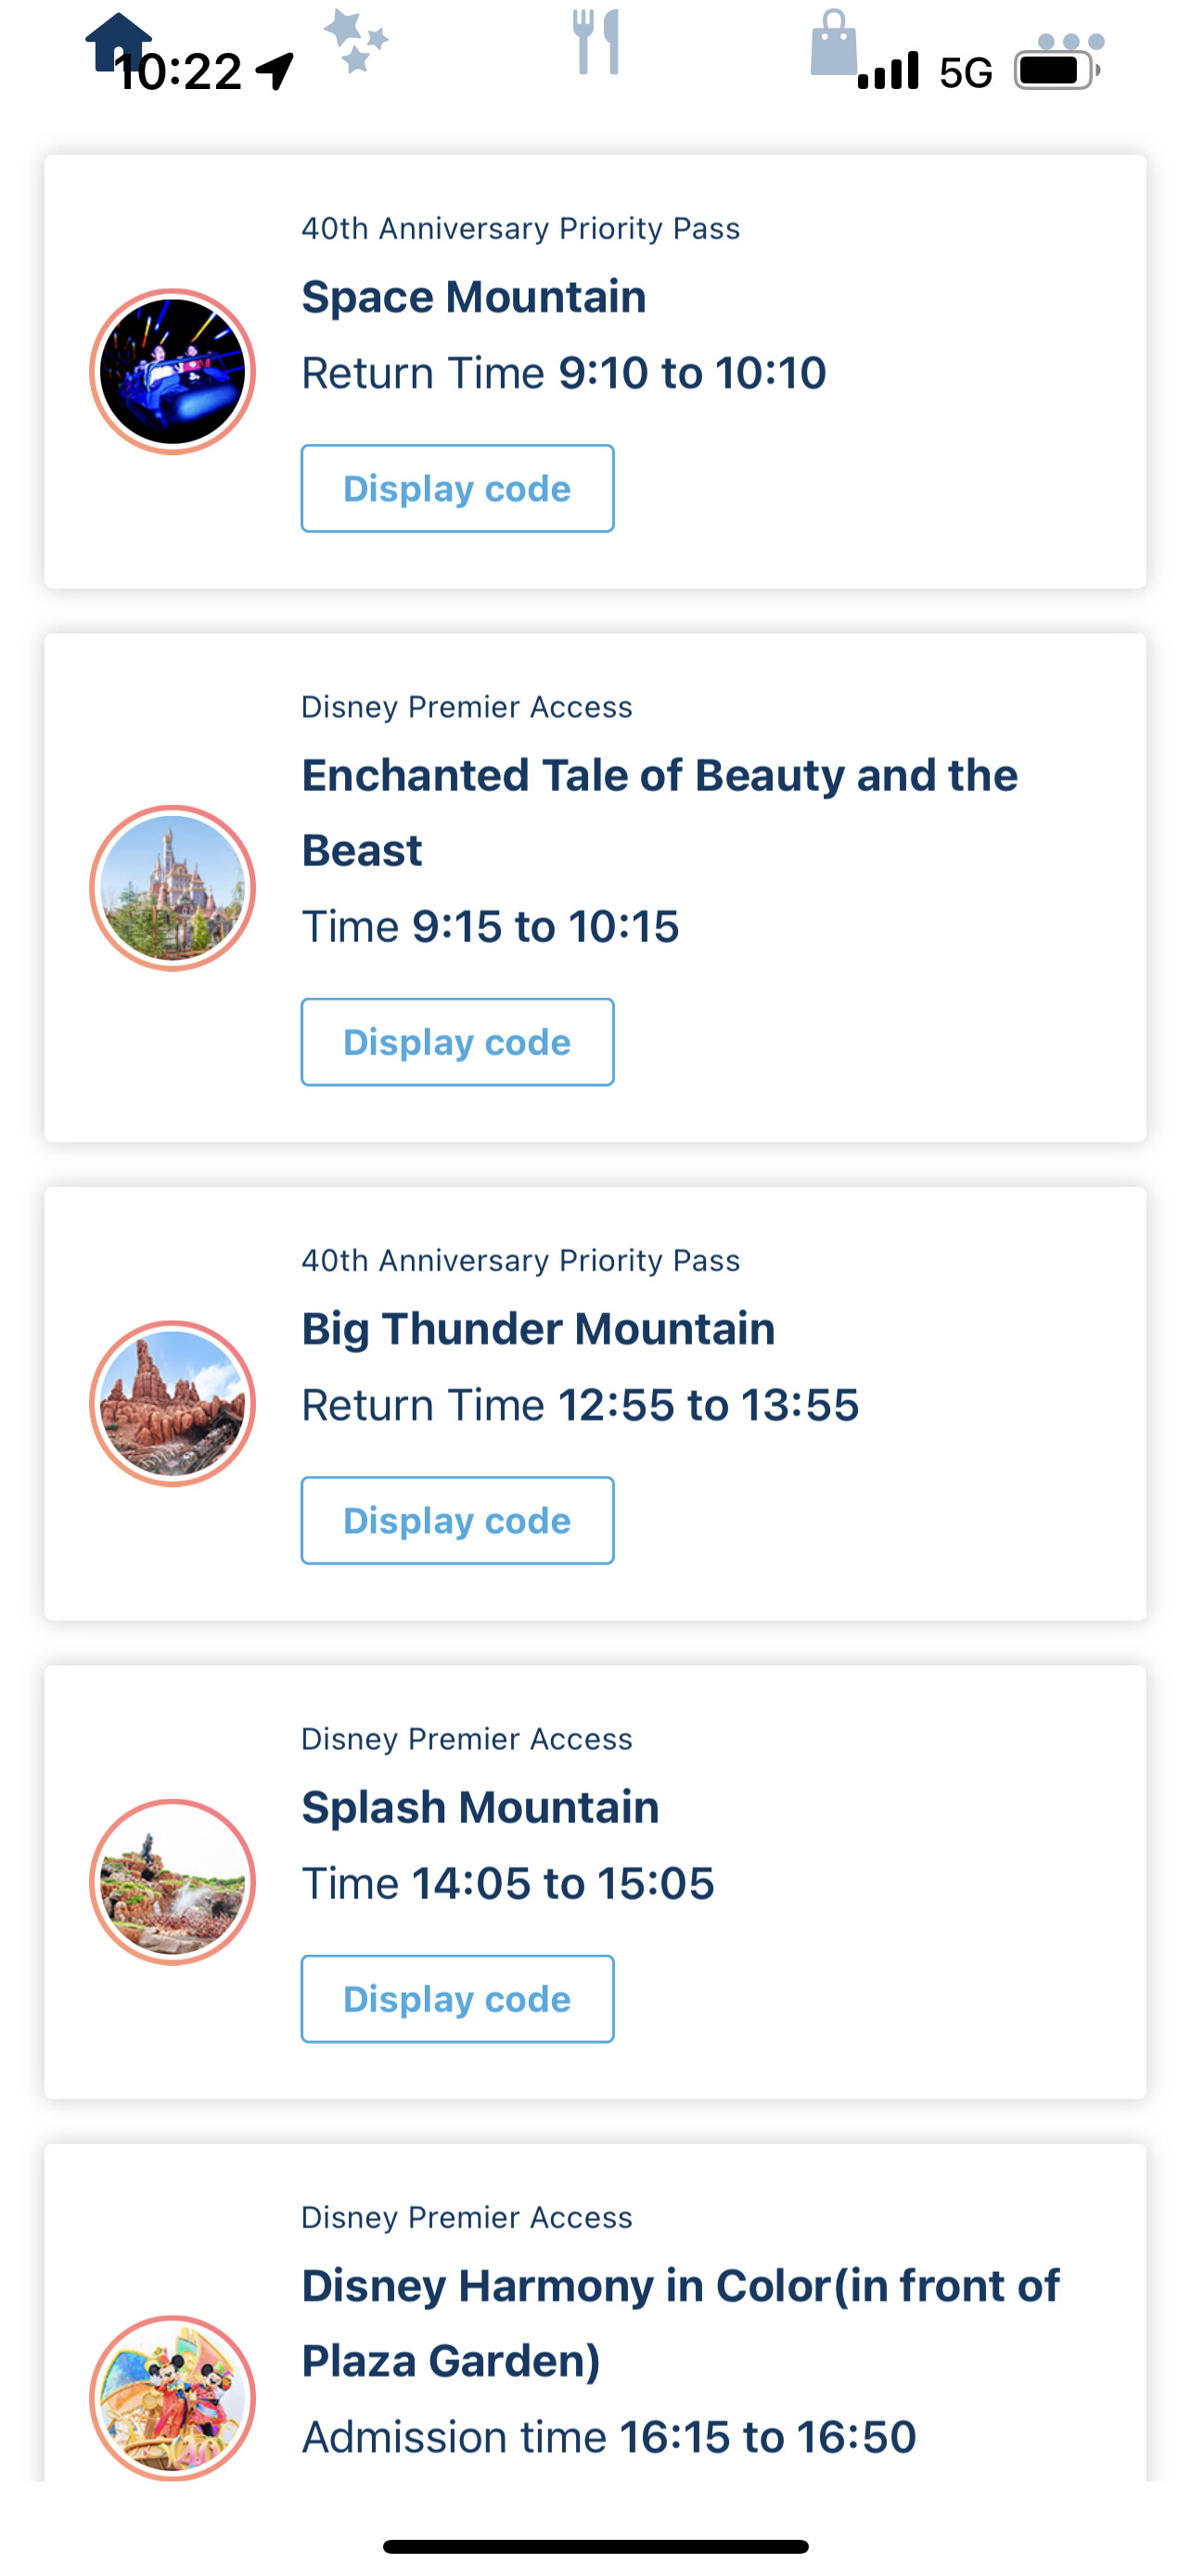The image size is (1191, 2576).
Task: Display code for Space Mountain pass
Action: (457, 488)
